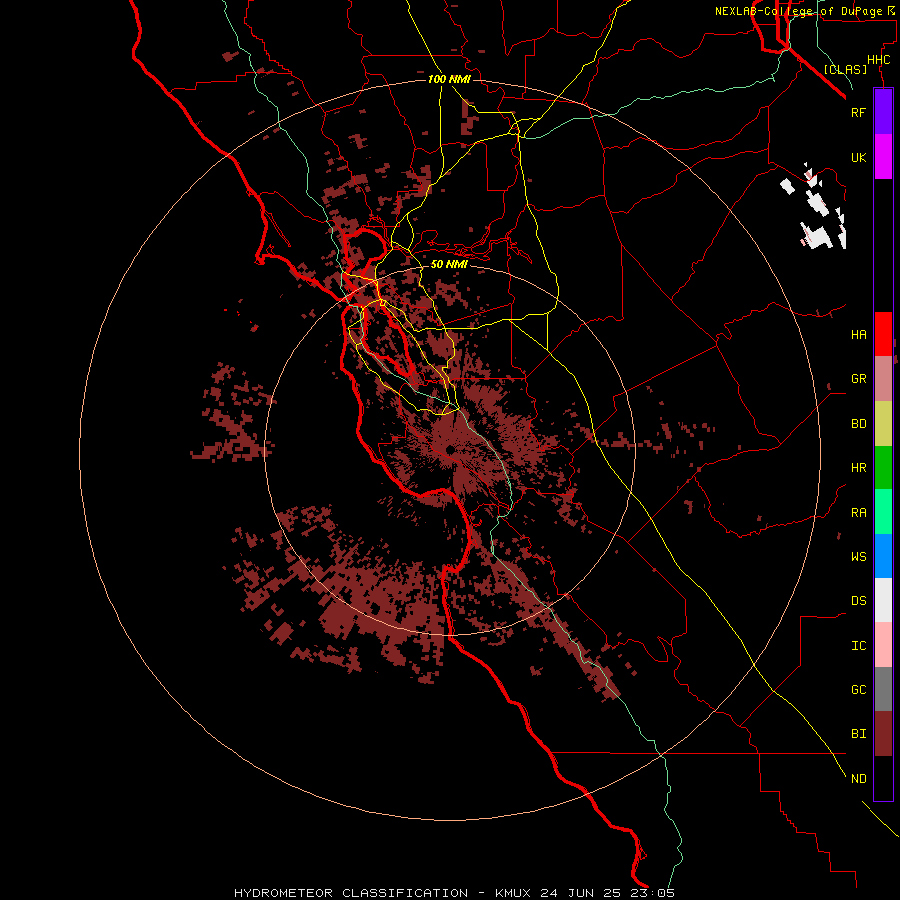This screenshot has height=900, width=900.
Task: Click the gray GC legend color swatch
Action: [883, 689]
